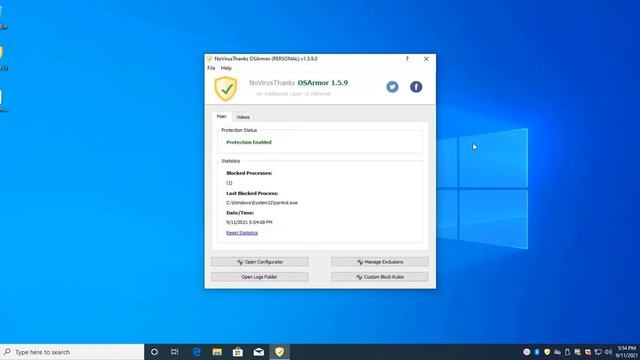Click the blocked process path control.exe

pyautogui.click(x=262, y=202)
